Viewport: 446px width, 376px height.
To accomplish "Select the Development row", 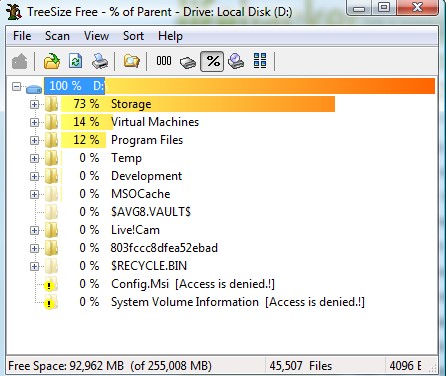I will [121, 176].
